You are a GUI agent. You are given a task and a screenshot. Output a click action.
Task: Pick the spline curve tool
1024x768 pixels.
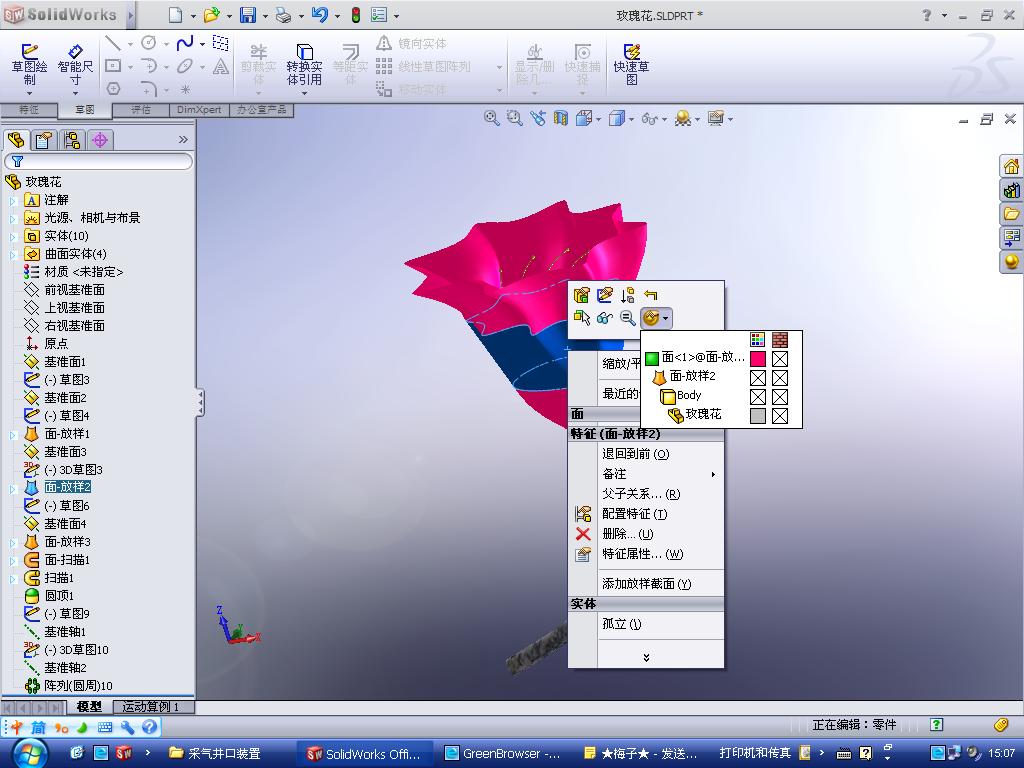pos(185,43)
